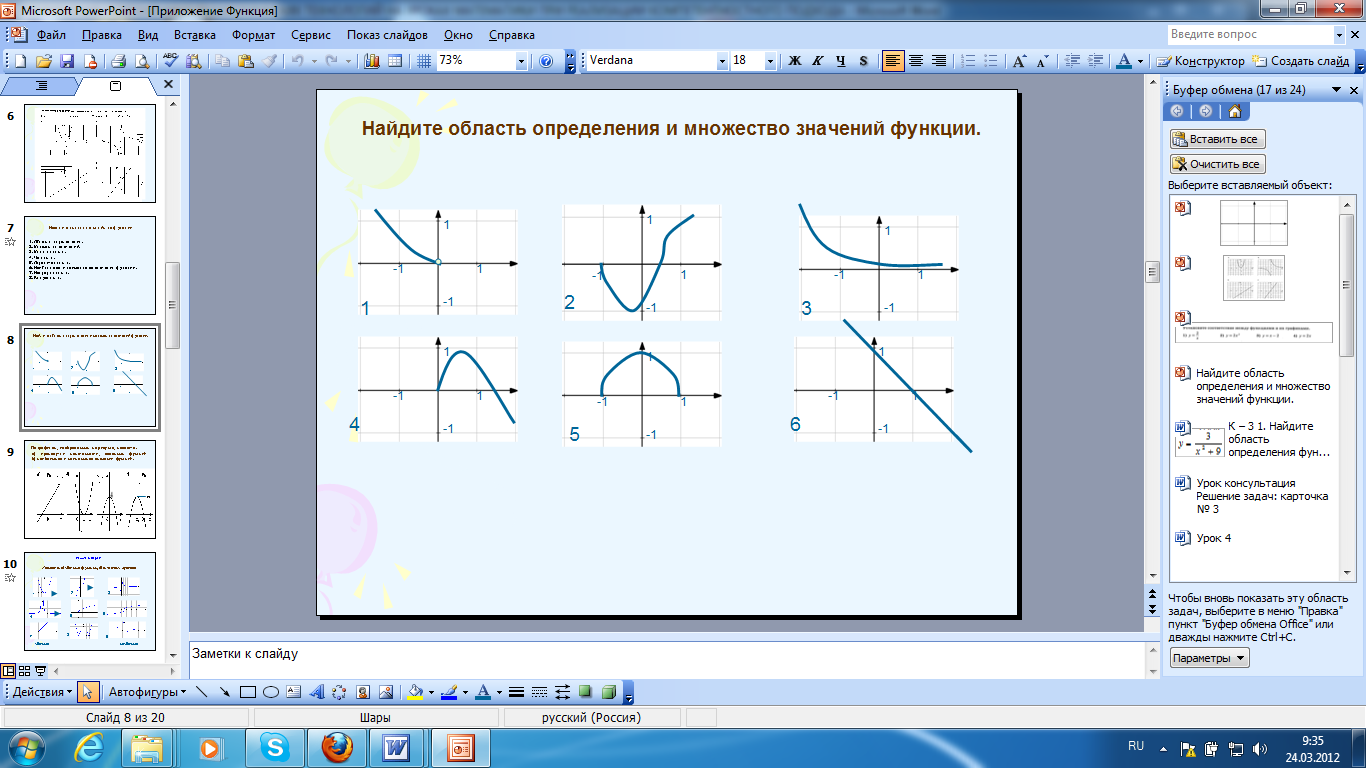Open the Файл menu
Viewport: 1366px width, 768px height.
tap(51, 35)
